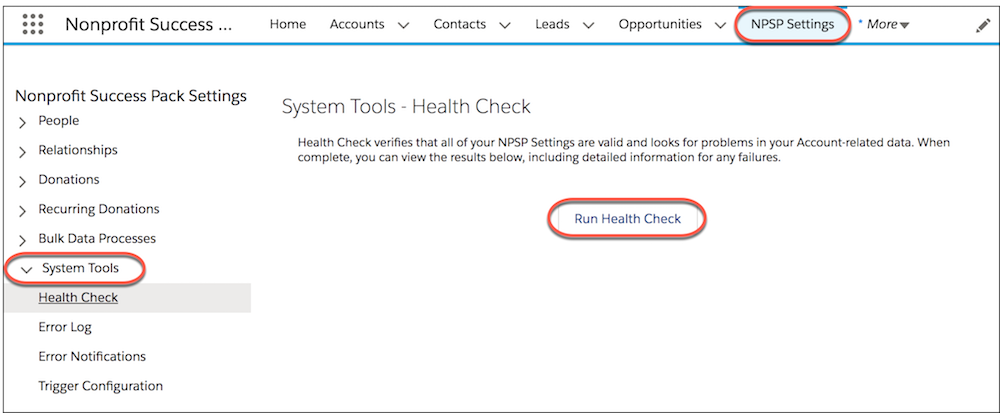The image size is (1000, 413).
Task: Open the More tabs menu
Action: pos(888,25)
